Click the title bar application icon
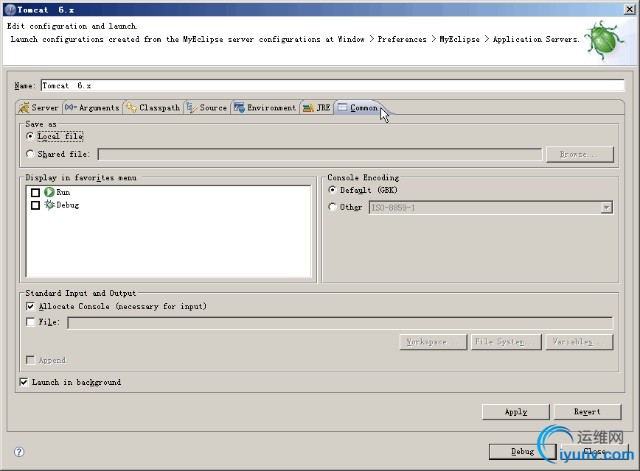This screenshot has height=471, width=640. coord(11,10)
